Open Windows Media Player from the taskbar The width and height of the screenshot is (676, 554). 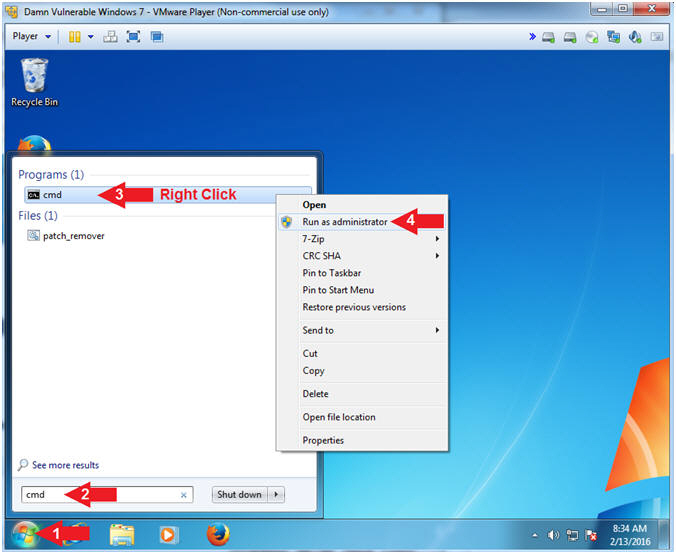[167, 535]
